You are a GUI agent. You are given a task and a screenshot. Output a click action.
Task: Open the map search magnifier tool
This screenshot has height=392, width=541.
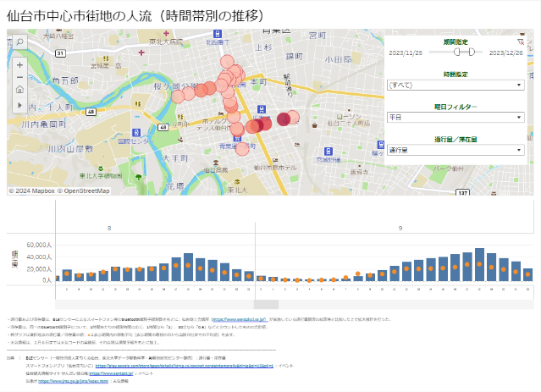(x=20, y=42)
